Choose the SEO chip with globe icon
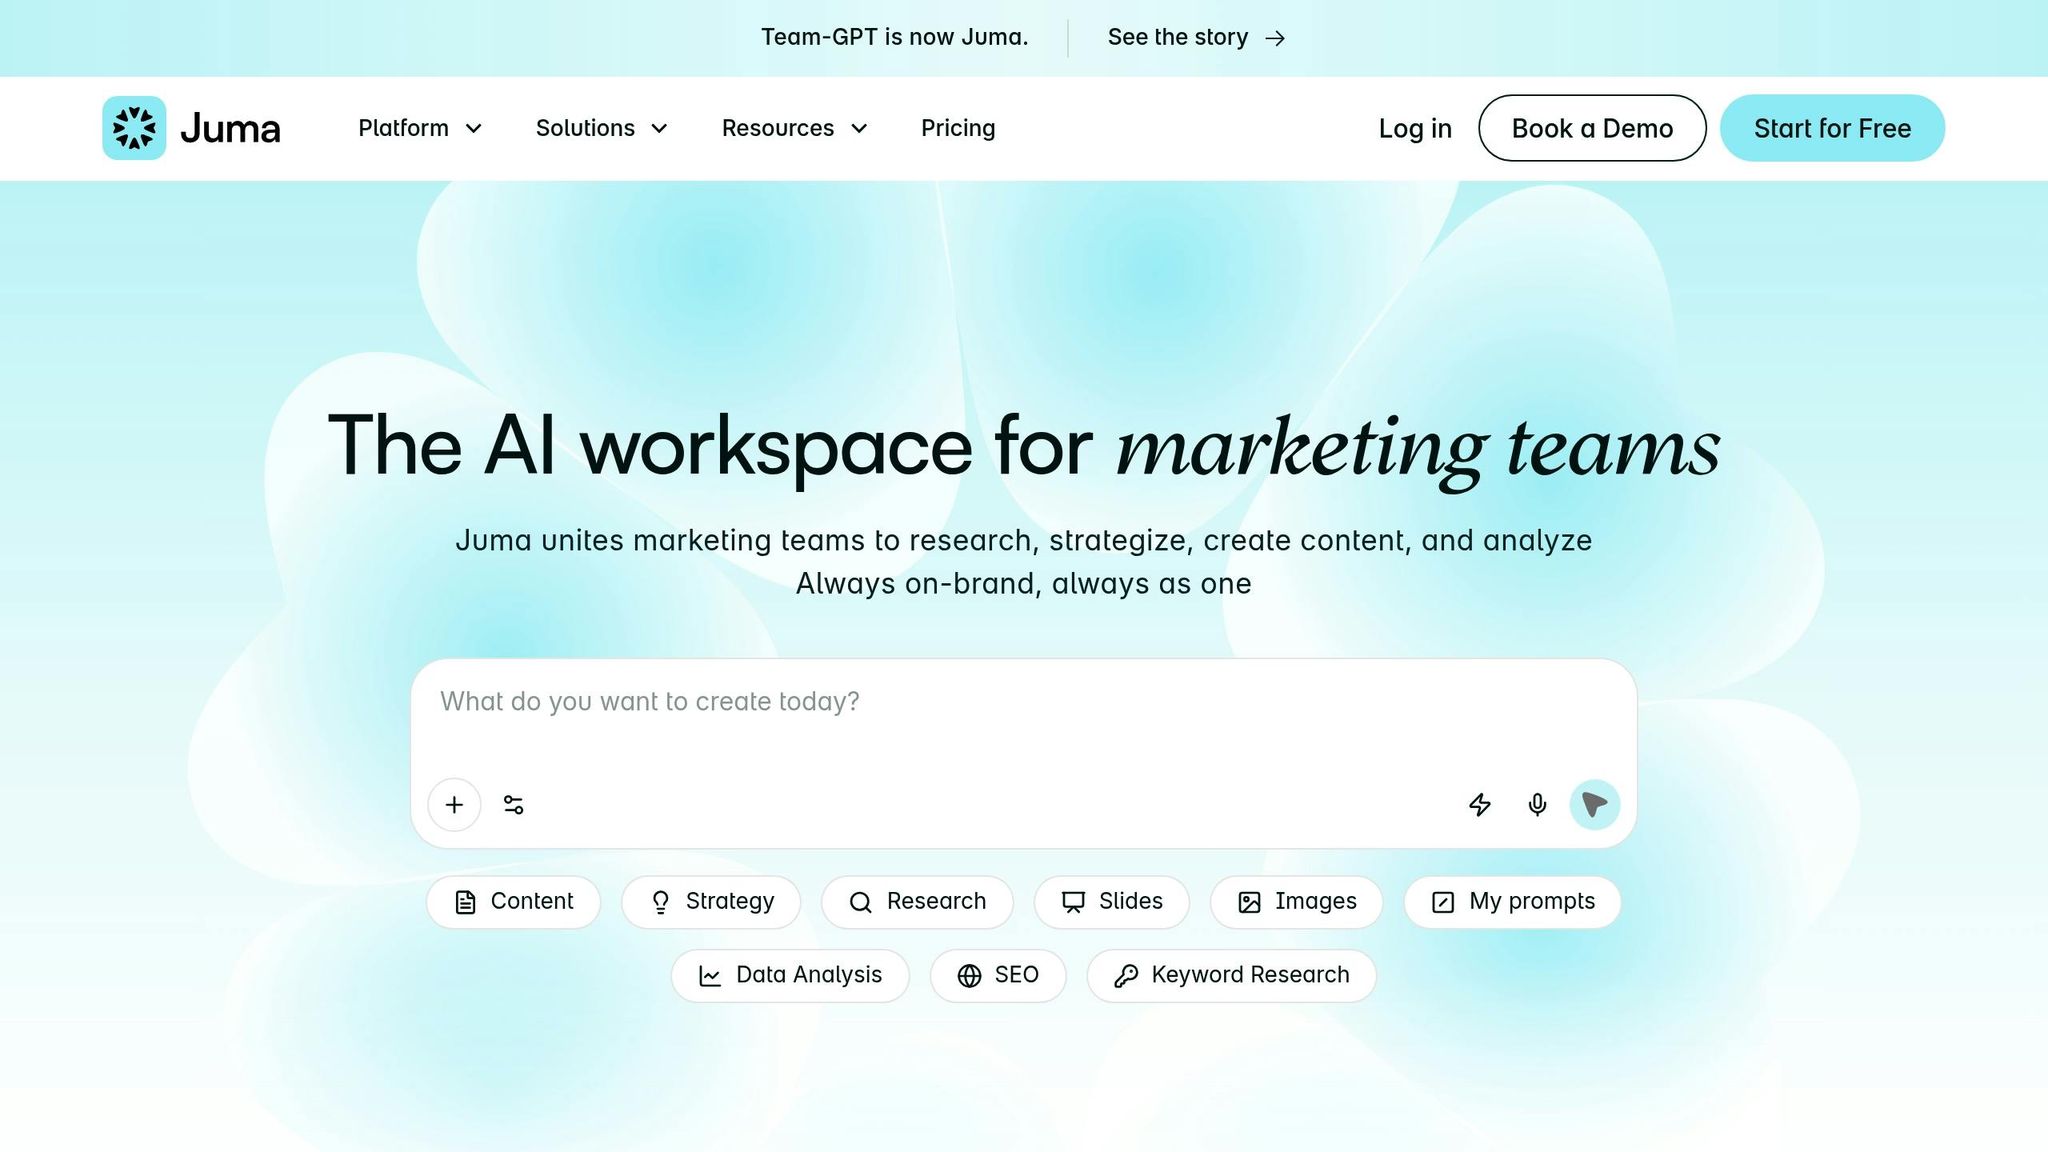 pyautogui.click(x=997, y=975)
